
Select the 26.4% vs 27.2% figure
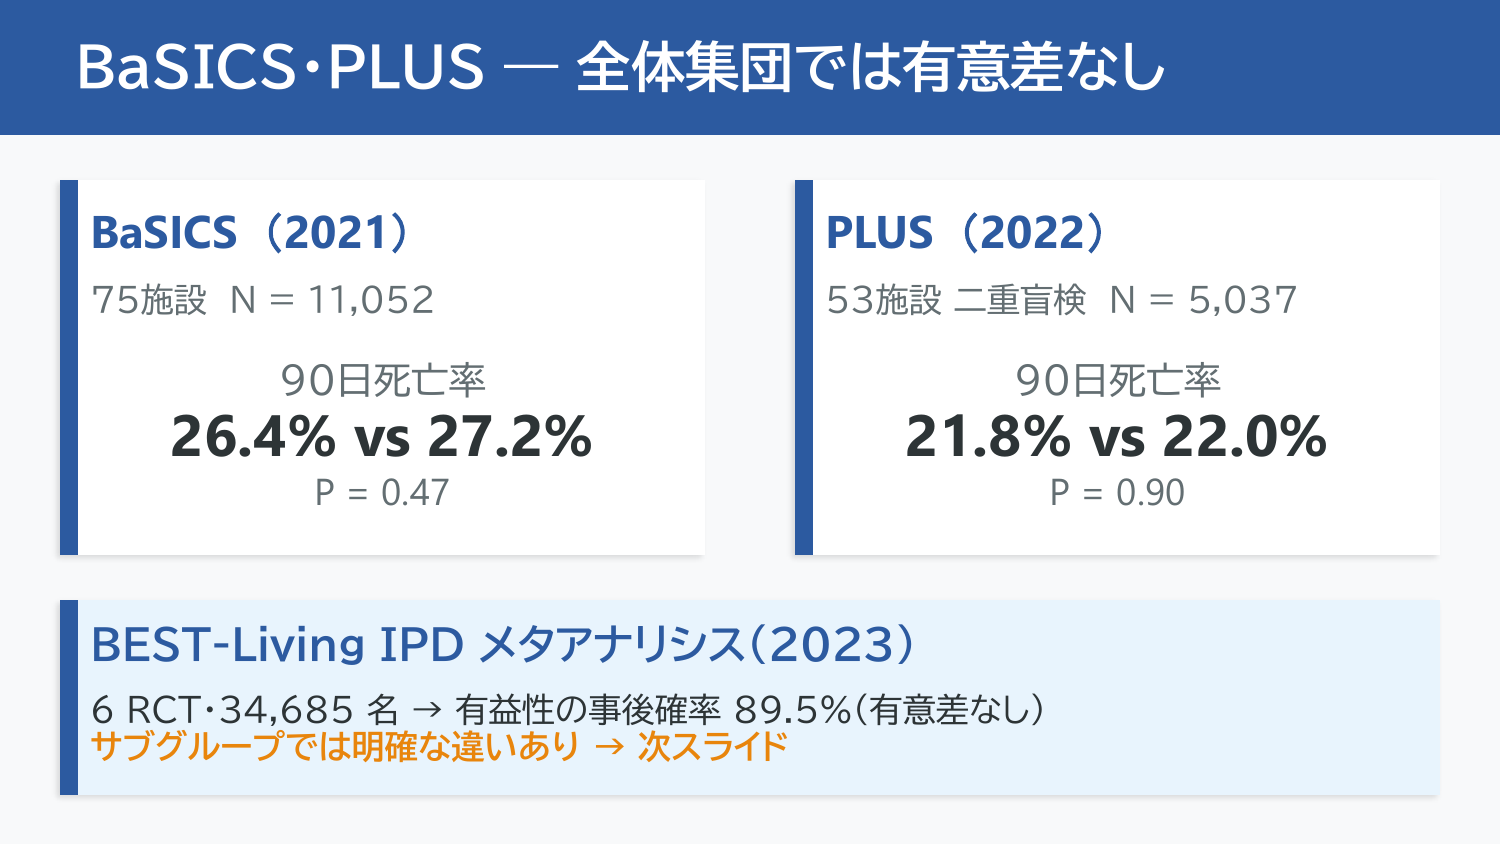point(382,437)
